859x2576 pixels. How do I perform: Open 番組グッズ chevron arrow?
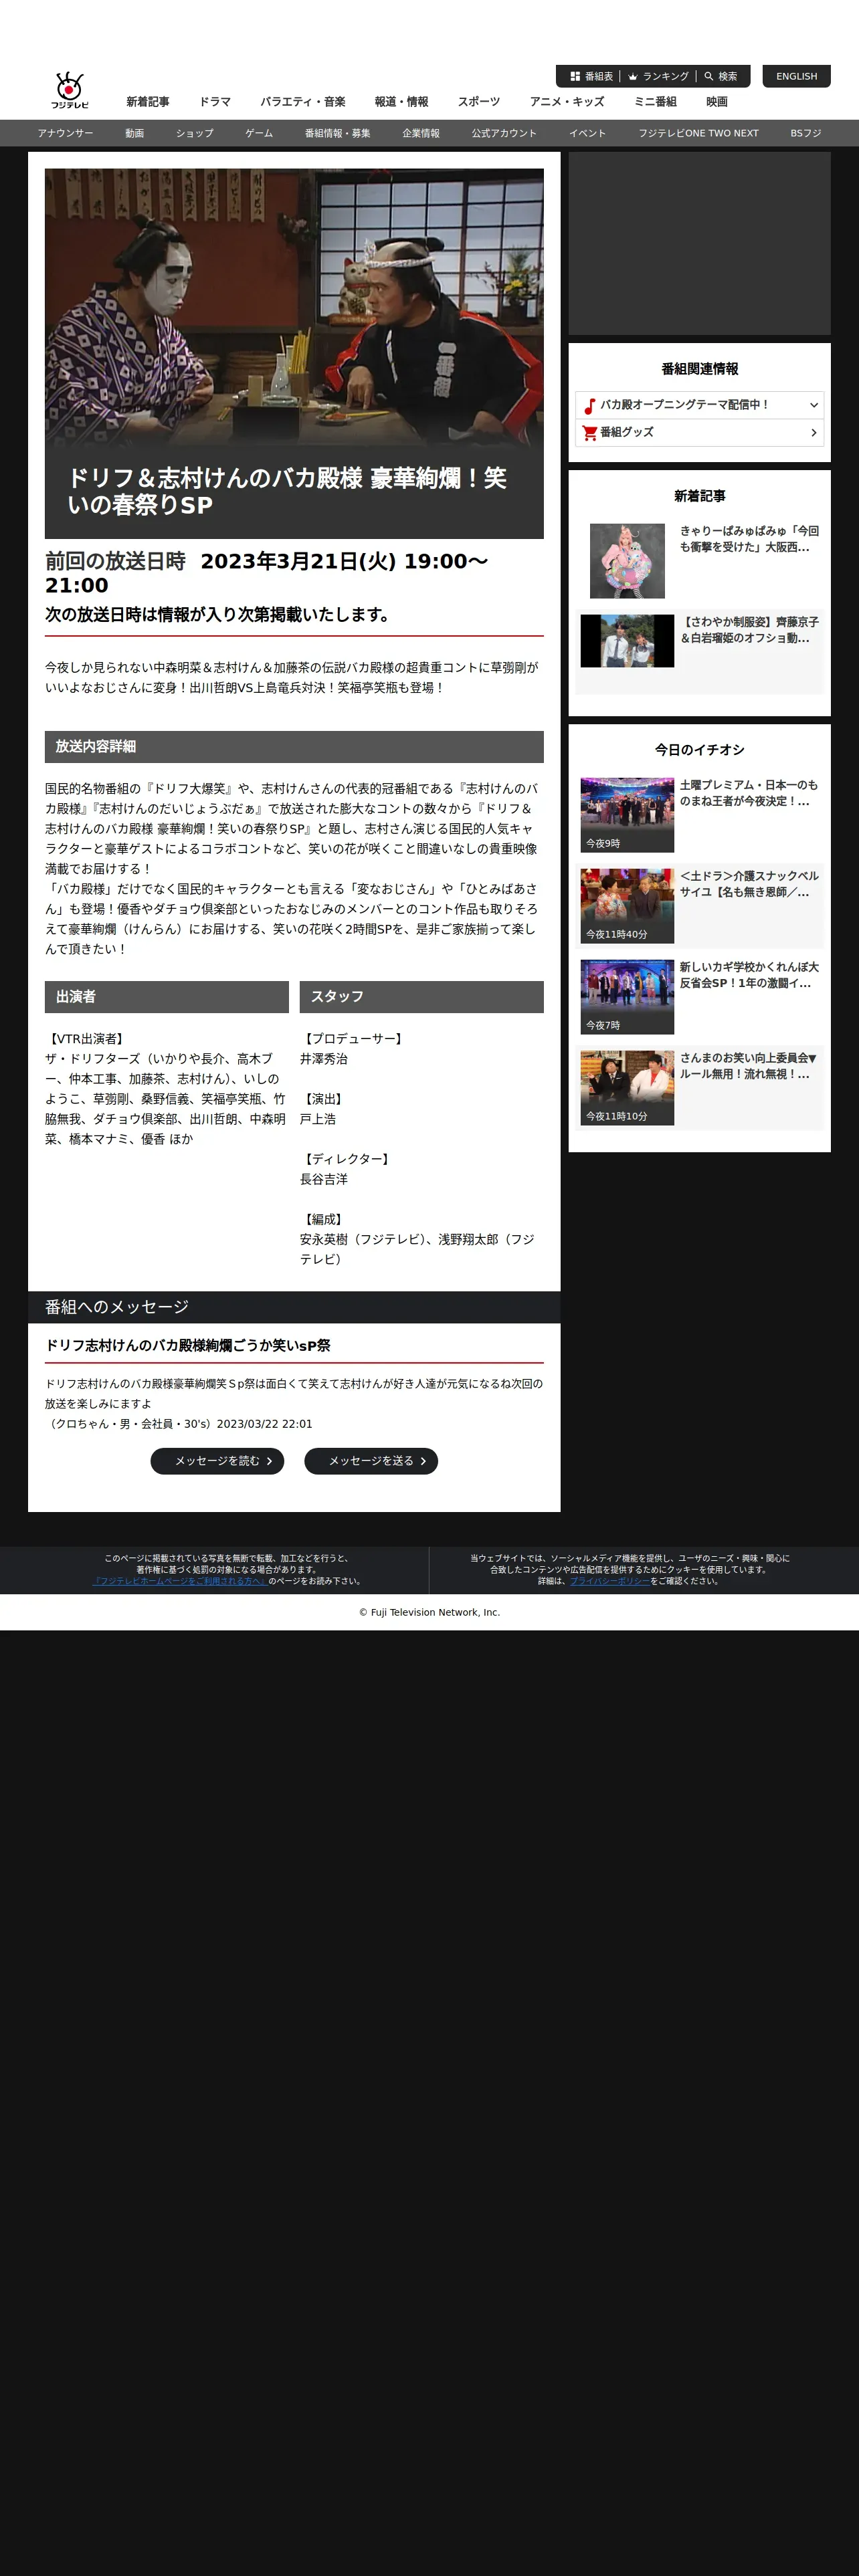point(813,432)
